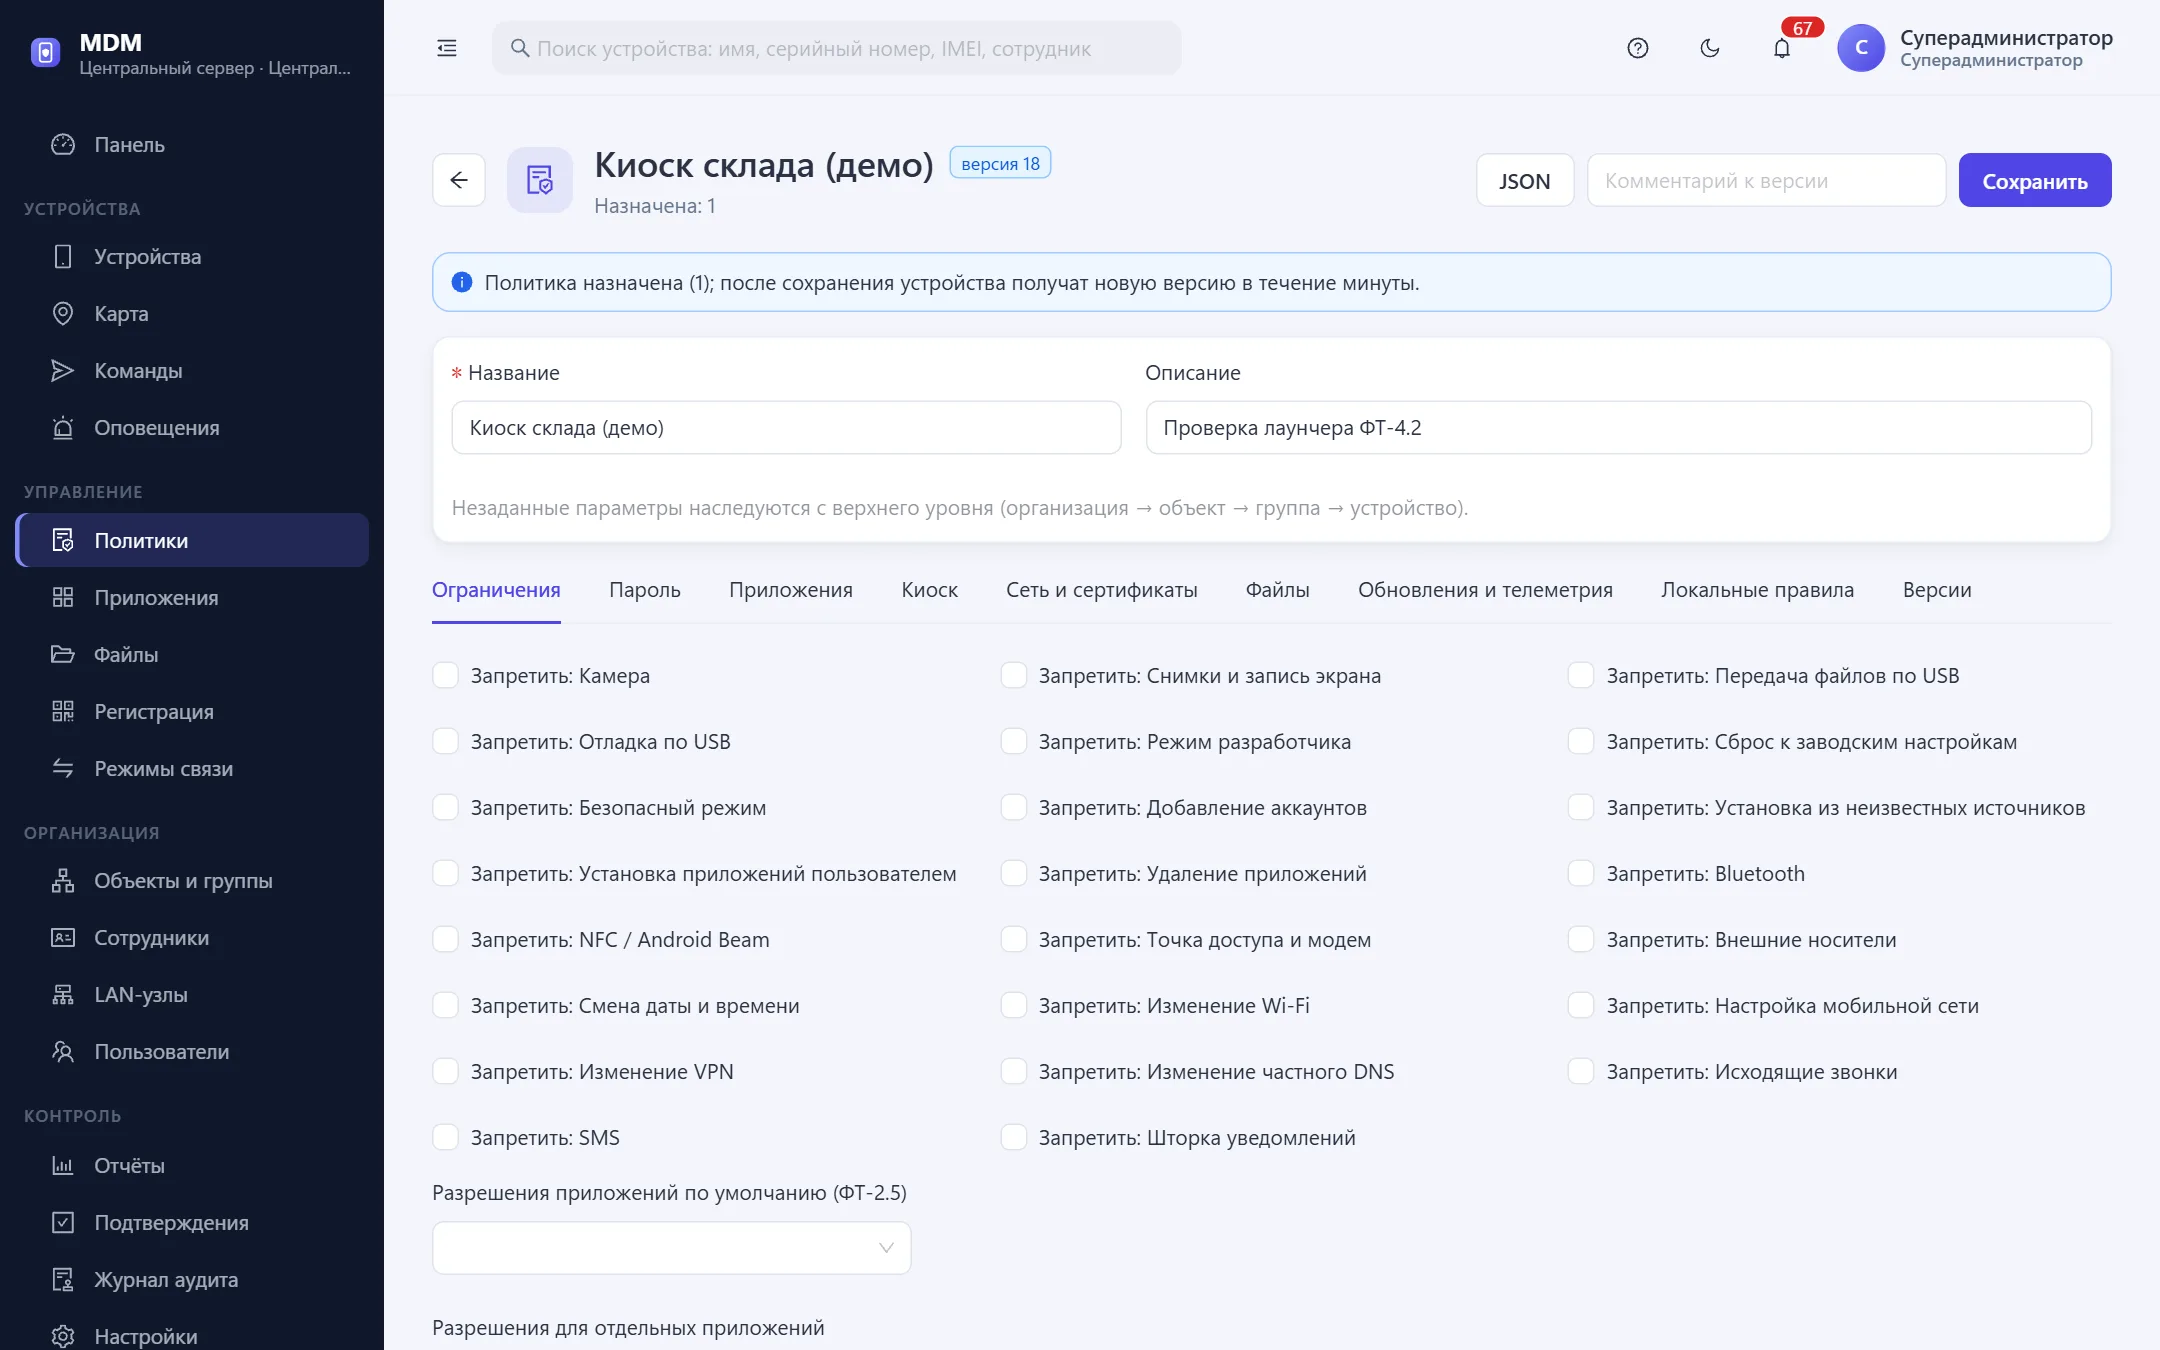Collapse the sidebar with the menu fold icon
The image size is (2160, 1350).
447,48
